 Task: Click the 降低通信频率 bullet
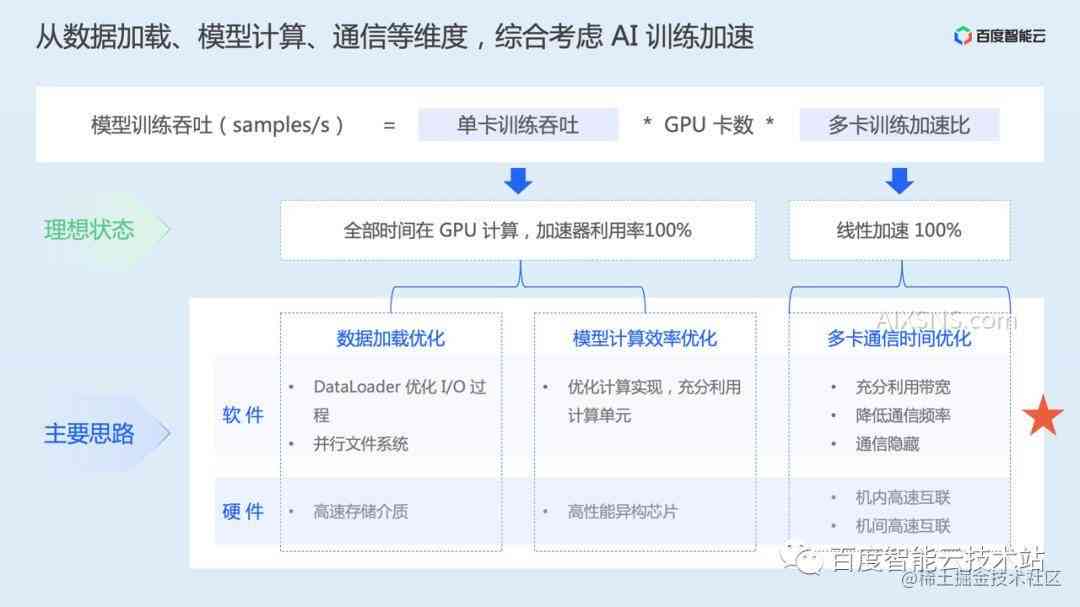903,415
